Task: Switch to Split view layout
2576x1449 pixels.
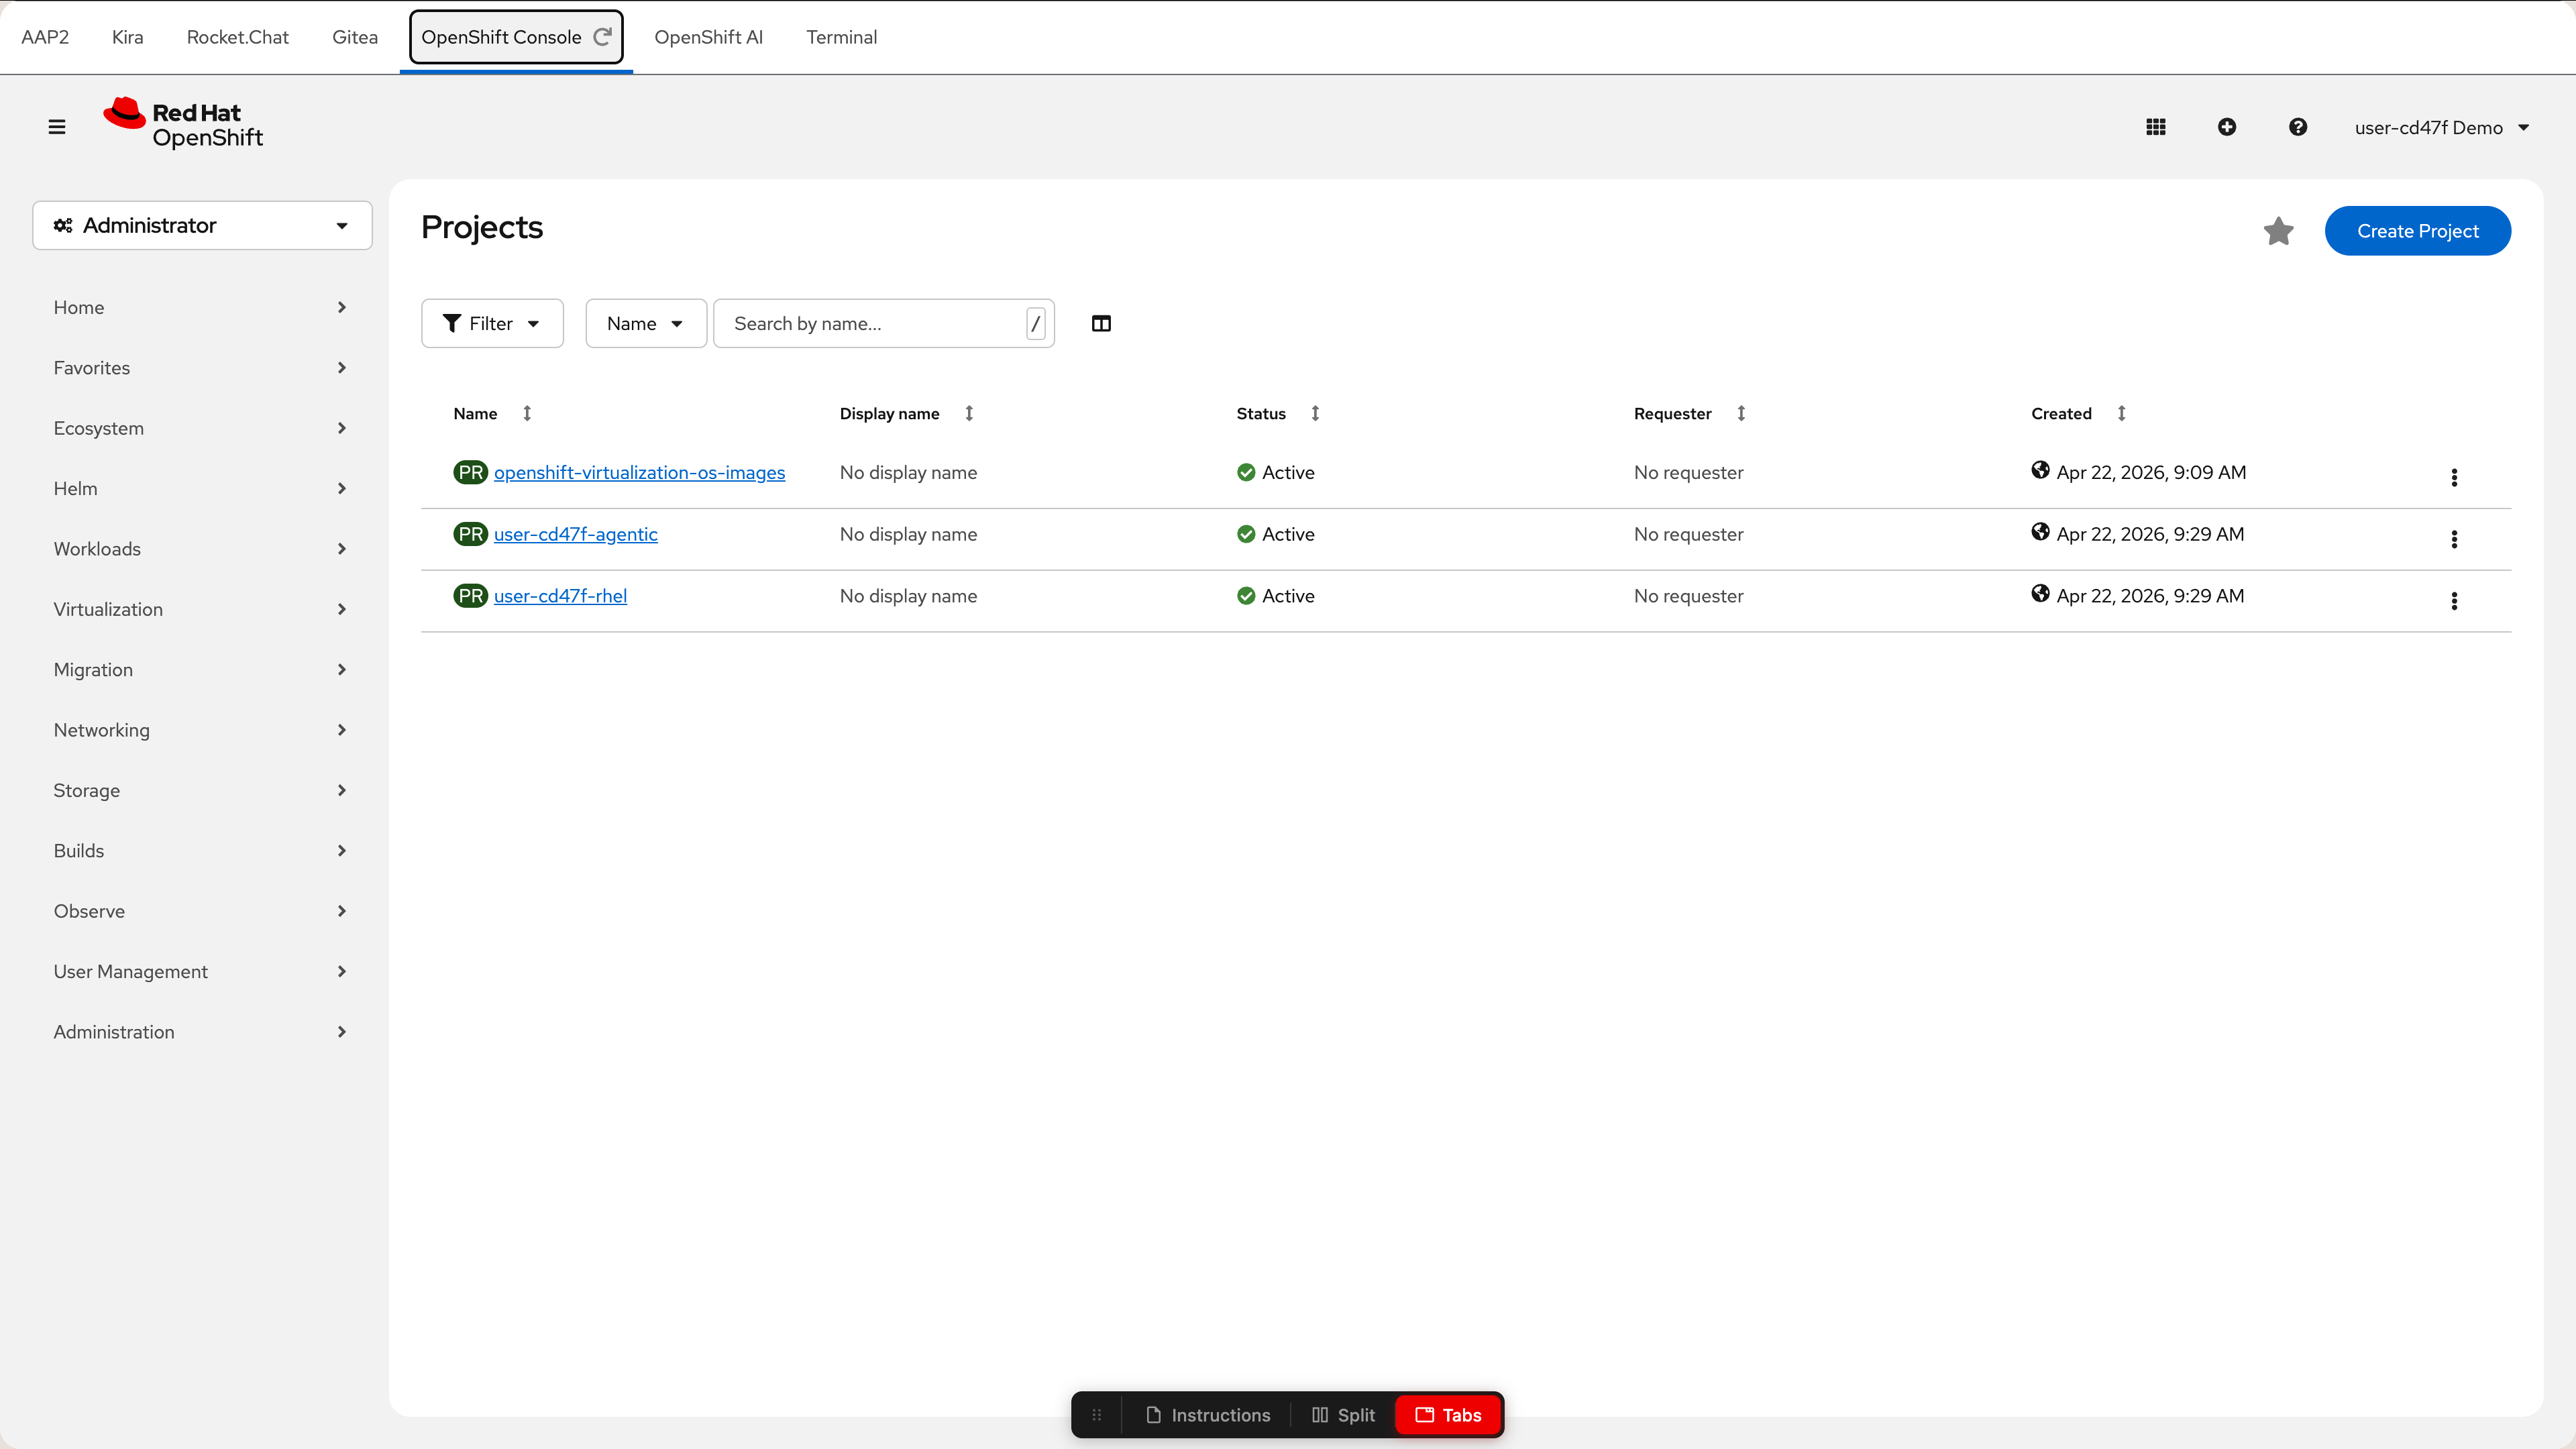Action: coord(1343,1415)
